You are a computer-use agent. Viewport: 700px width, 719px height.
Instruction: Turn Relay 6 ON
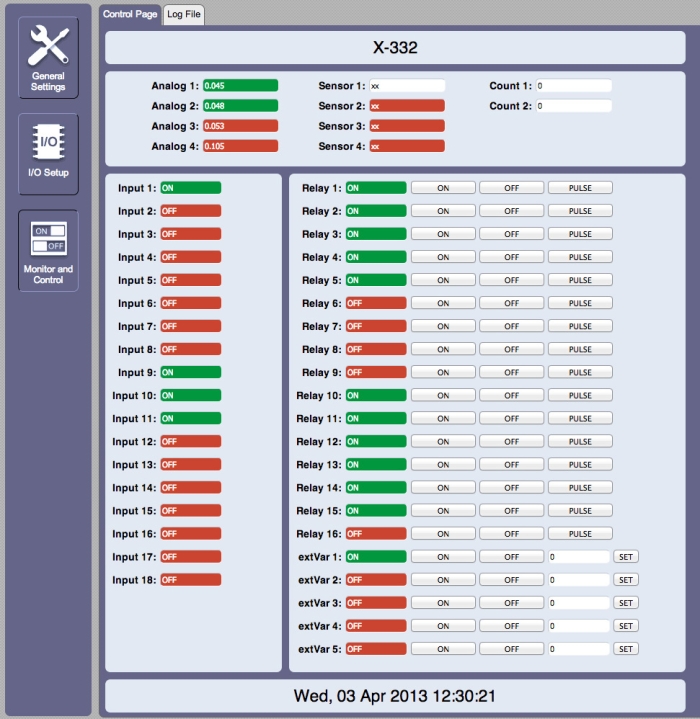(x=443, y=303)
